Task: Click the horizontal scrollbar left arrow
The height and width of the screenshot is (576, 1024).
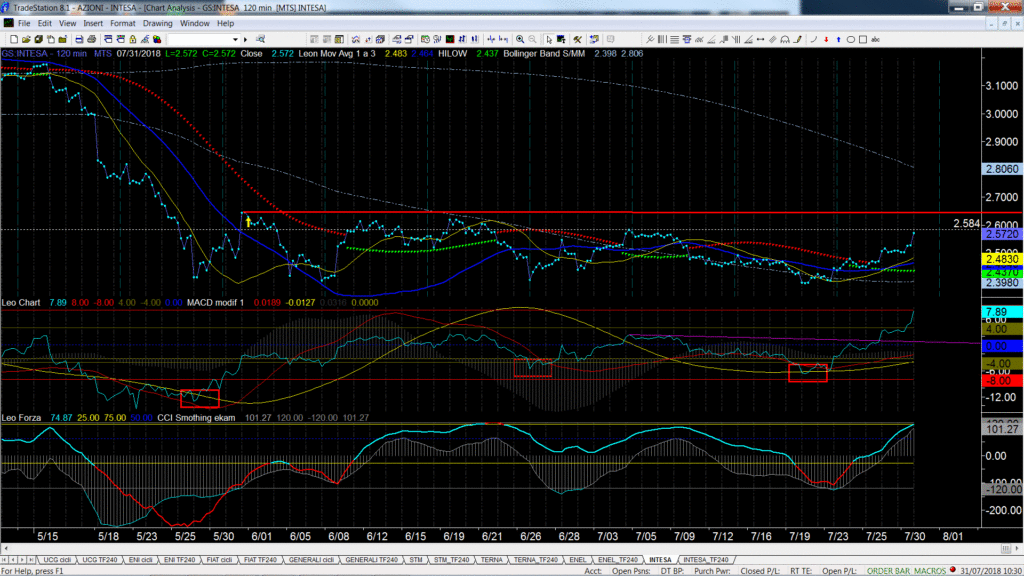Action: [6, 549]
